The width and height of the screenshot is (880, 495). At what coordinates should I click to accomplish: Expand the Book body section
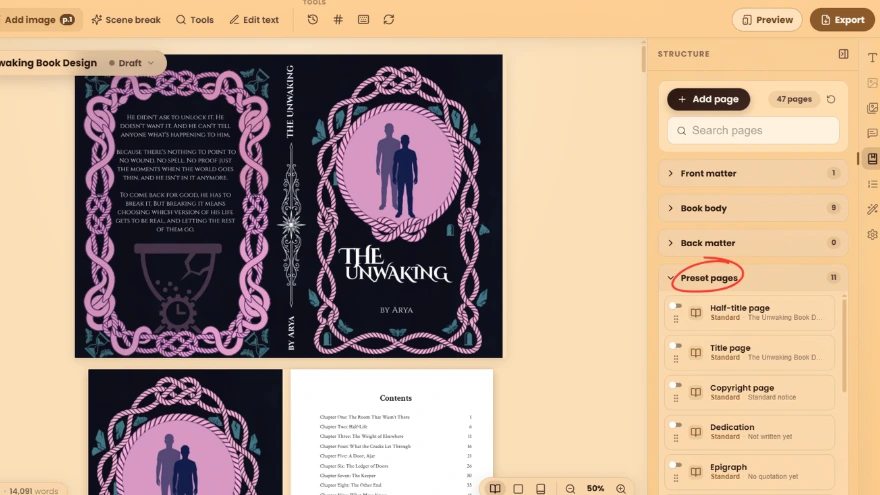[753, 208]
